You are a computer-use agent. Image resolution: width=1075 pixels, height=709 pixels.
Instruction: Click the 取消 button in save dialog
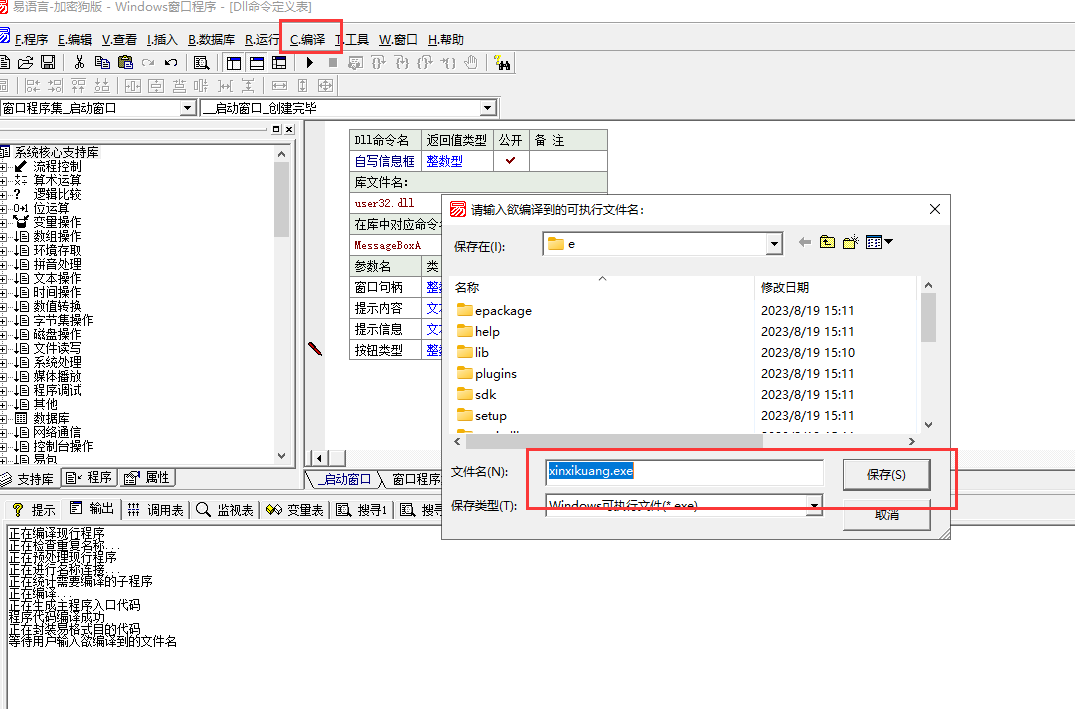click(886, 515)
